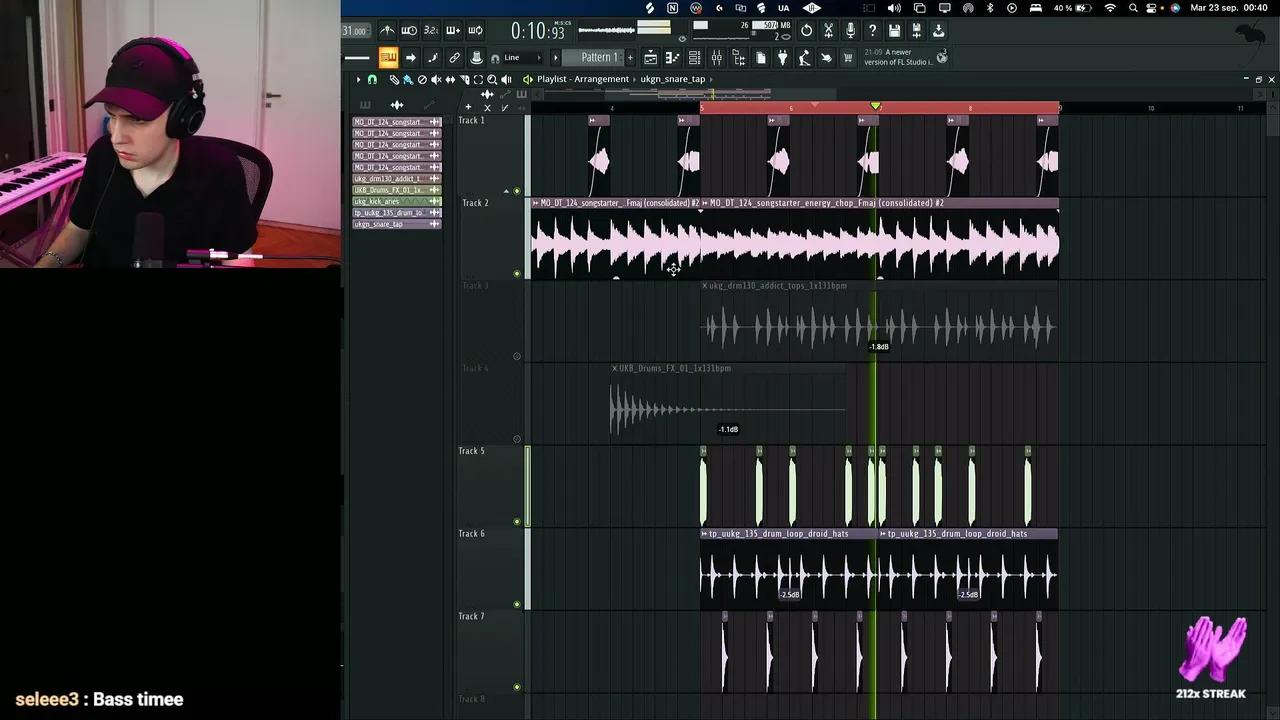Open clip menu of UKB_Drums_FX_01 clip
This screenshot has width=1280, height=720.
click(x=615, y=368)
